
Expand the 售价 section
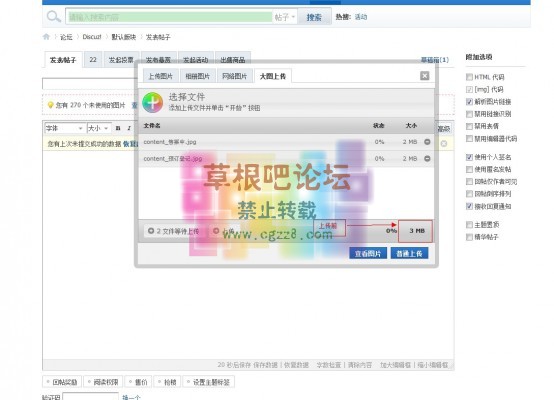pos(138,382)
